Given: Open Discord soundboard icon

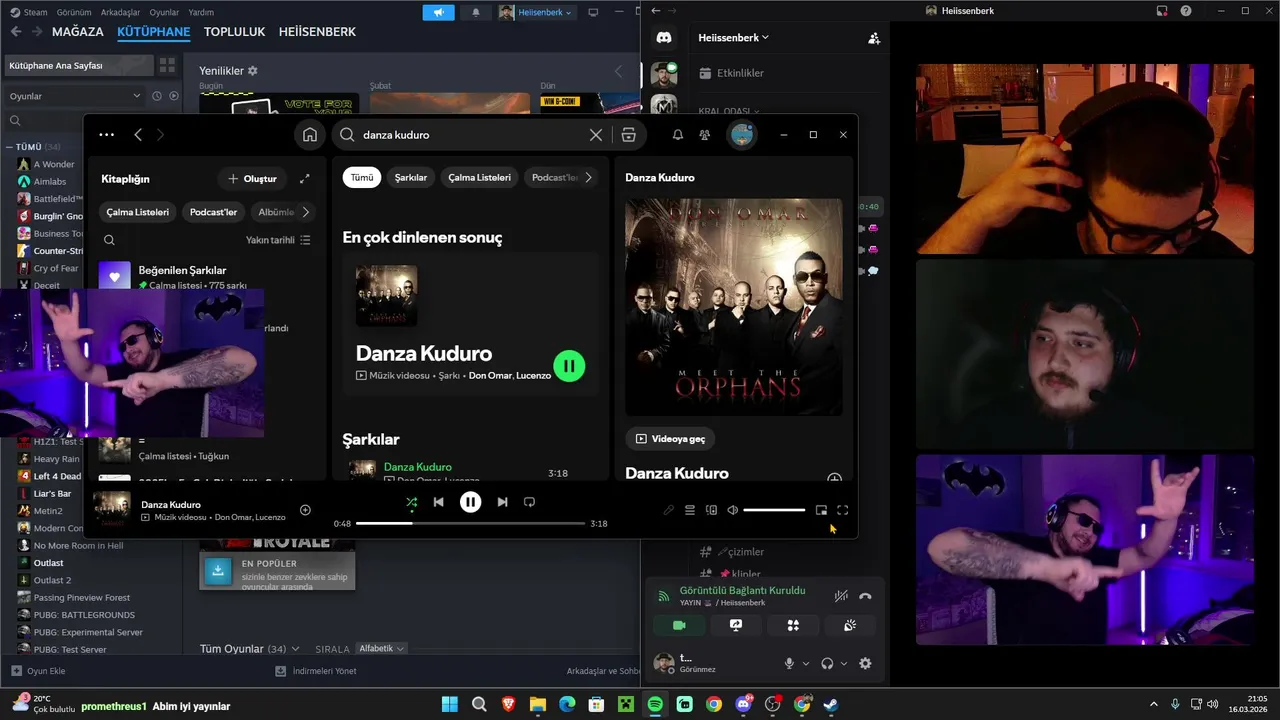Looking at the screenshot, I should click(x=850, y=625).
